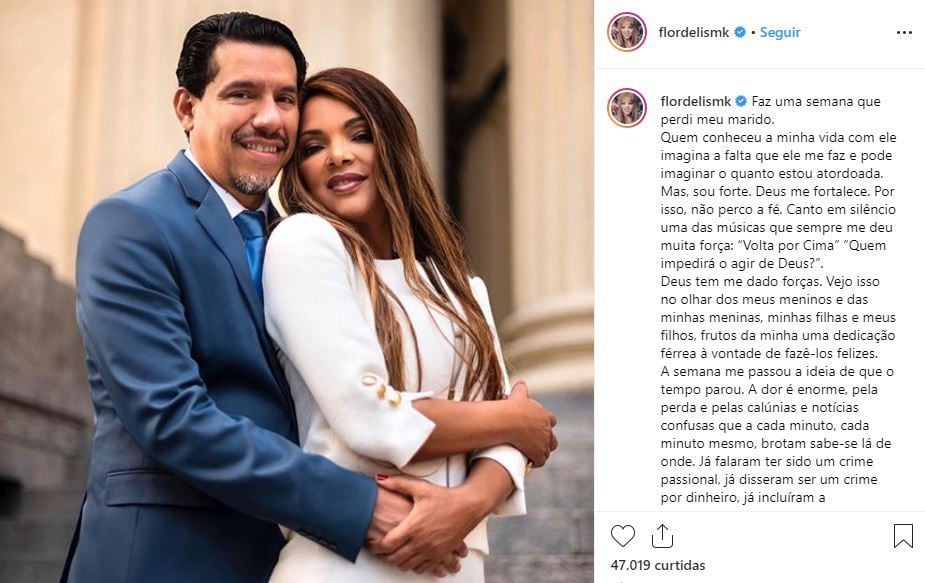925x583 pixels.
Task: Follow the account with the Seguir button
Action: pos(780,32)
